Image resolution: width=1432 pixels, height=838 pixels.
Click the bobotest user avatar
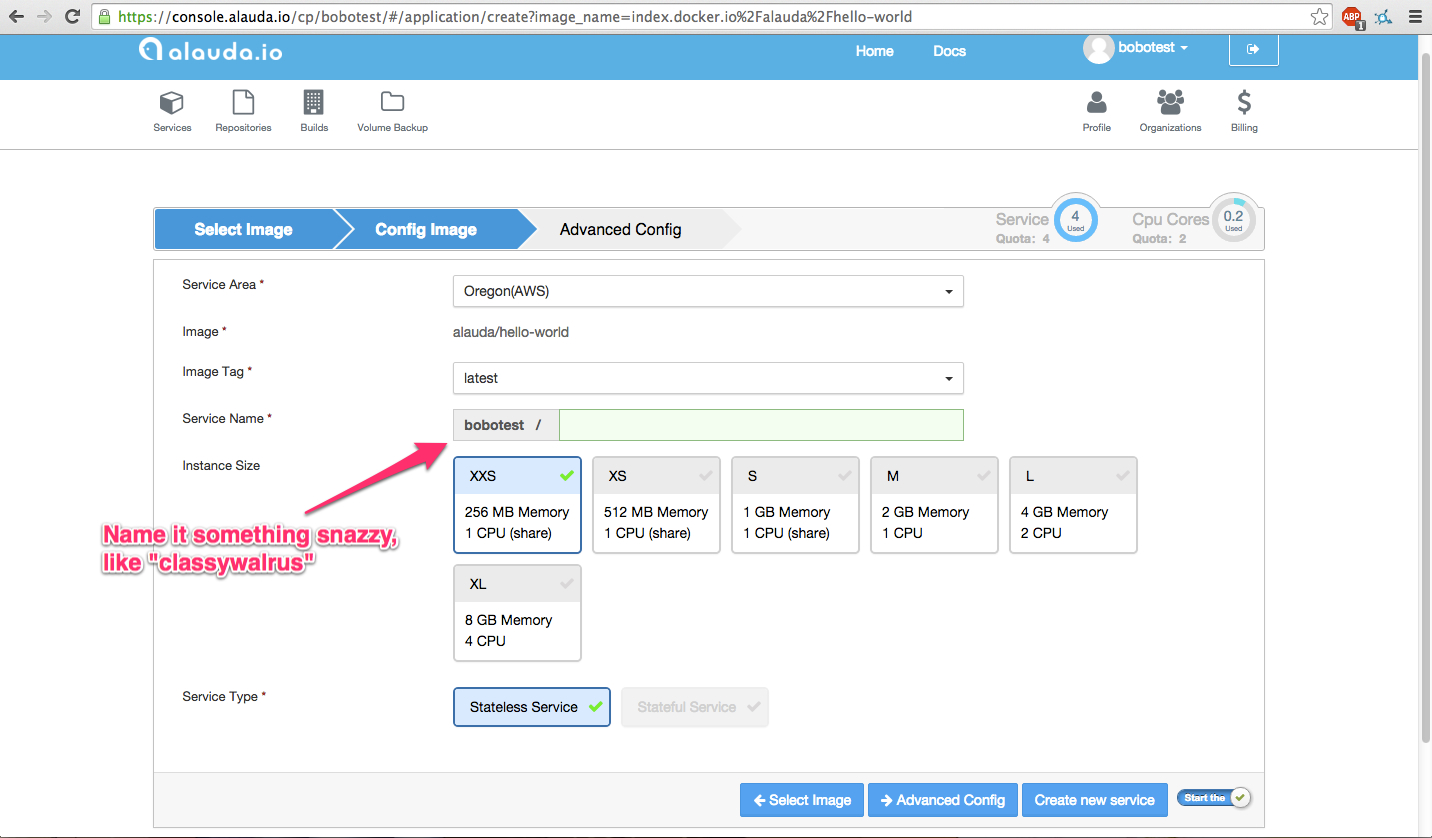point(1098,49)
